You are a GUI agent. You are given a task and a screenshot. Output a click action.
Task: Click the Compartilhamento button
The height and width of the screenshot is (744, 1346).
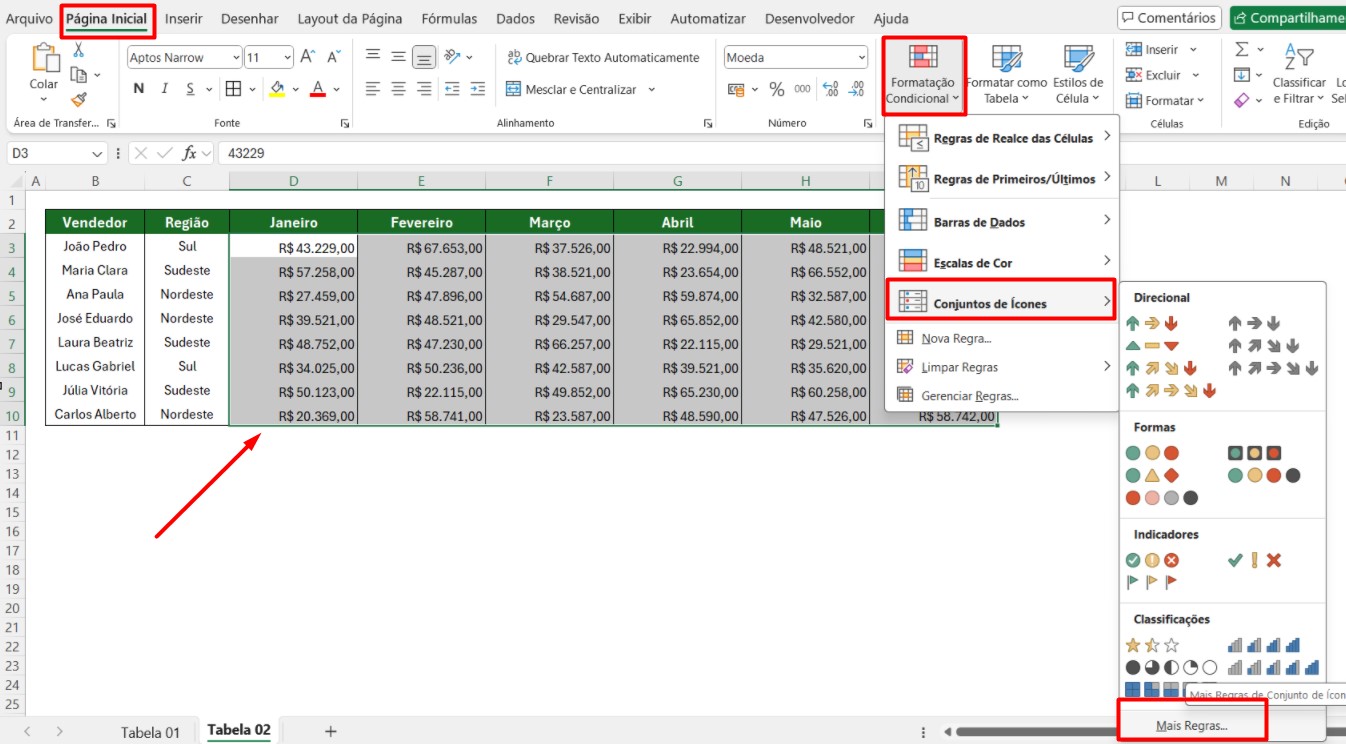pyautogui.click(x=1290, y=18)
